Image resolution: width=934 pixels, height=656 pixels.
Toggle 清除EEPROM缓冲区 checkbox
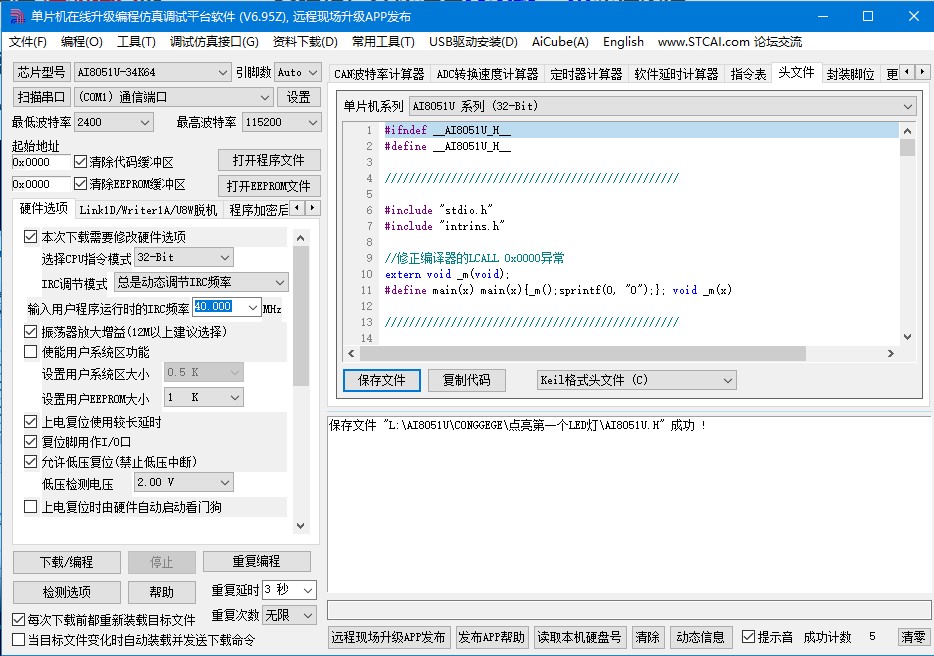tap(80, 184)
